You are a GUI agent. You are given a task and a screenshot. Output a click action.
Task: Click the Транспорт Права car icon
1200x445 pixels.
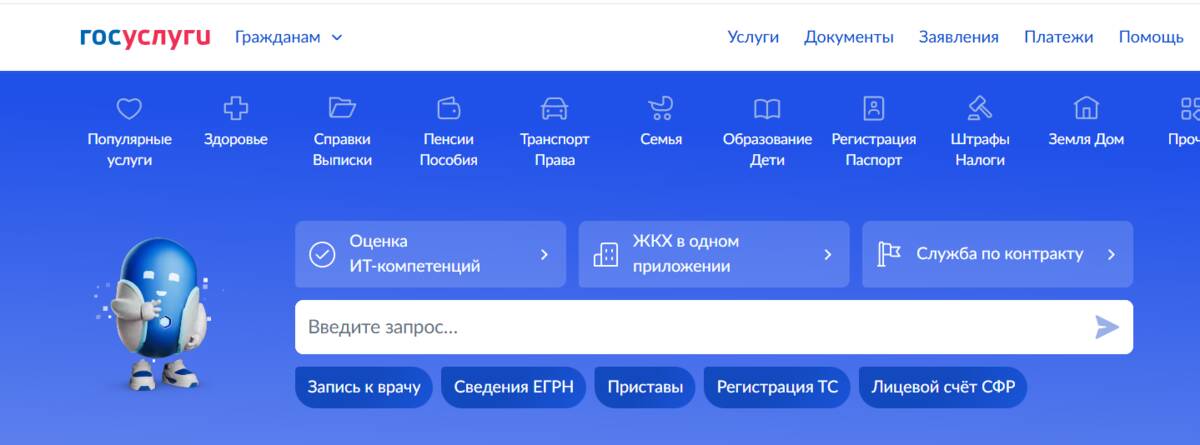click(554, 108)
